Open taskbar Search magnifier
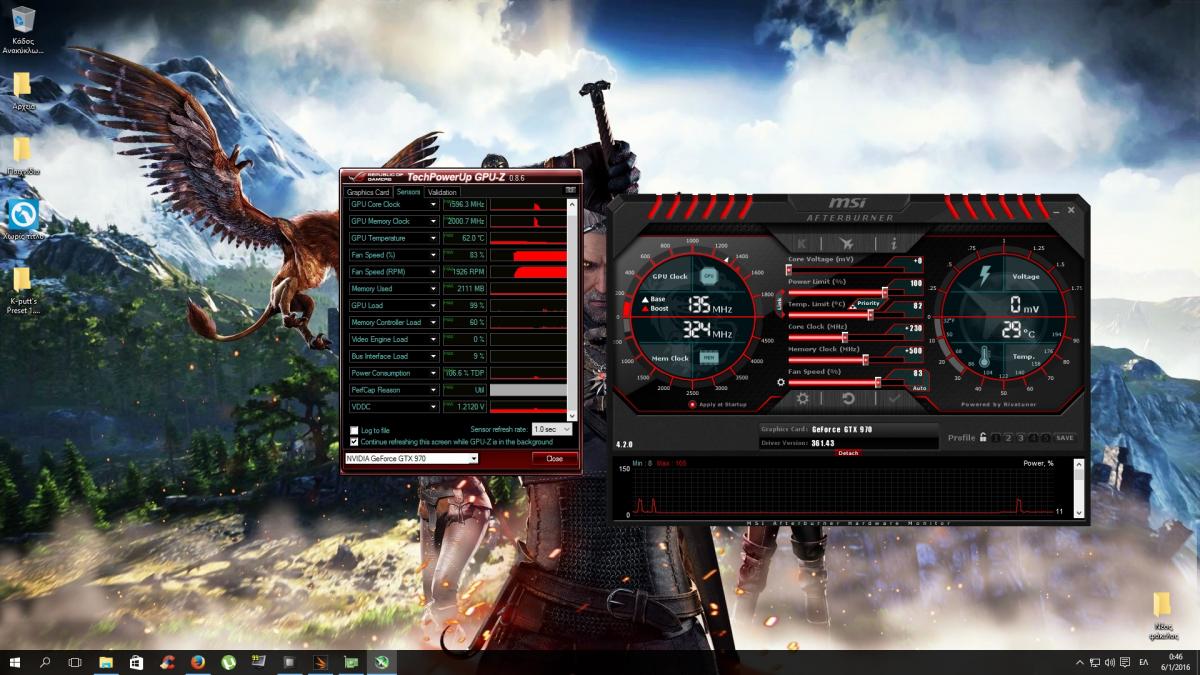 tap(45, 662)
